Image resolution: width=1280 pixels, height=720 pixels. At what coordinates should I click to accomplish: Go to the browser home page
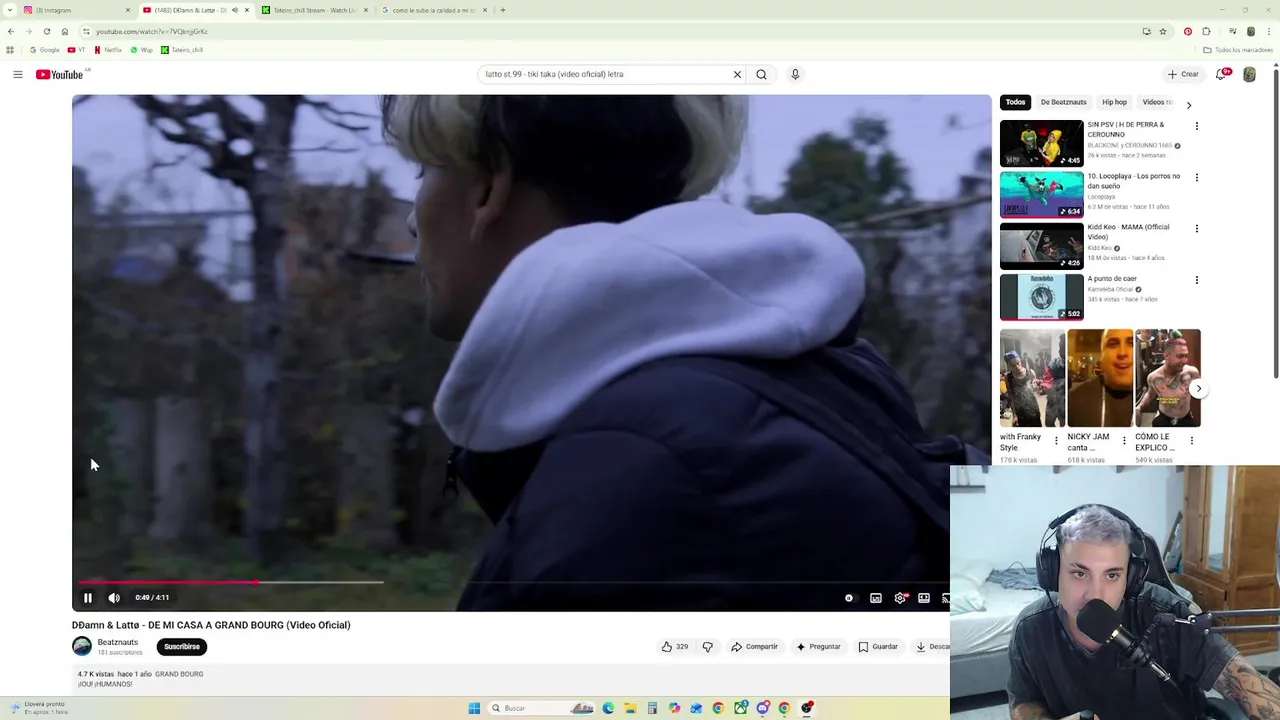65,31
